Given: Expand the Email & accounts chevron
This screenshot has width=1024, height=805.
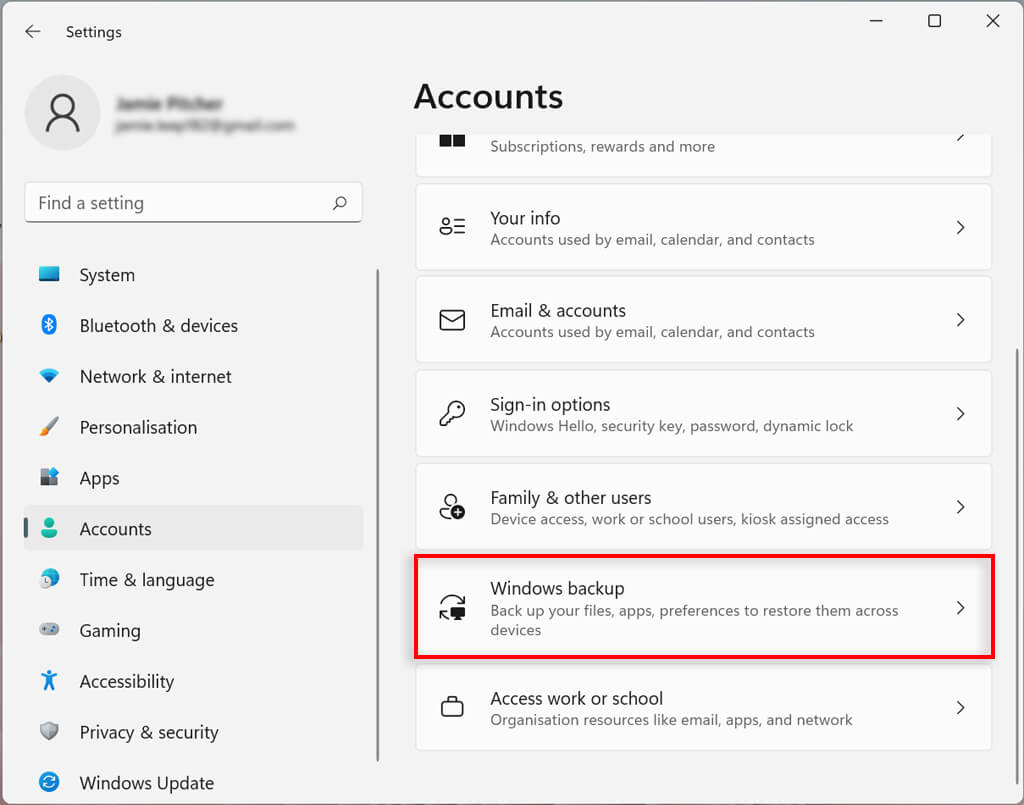Looking at the screenshot, I should click(x=960, y=320).
